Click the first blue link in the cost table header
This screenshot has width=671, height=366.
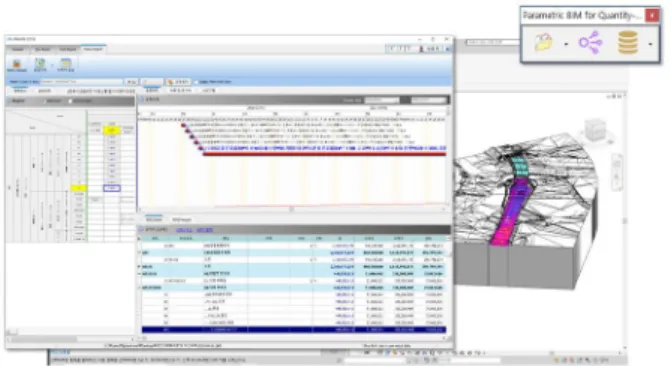[x=184, y=230]
